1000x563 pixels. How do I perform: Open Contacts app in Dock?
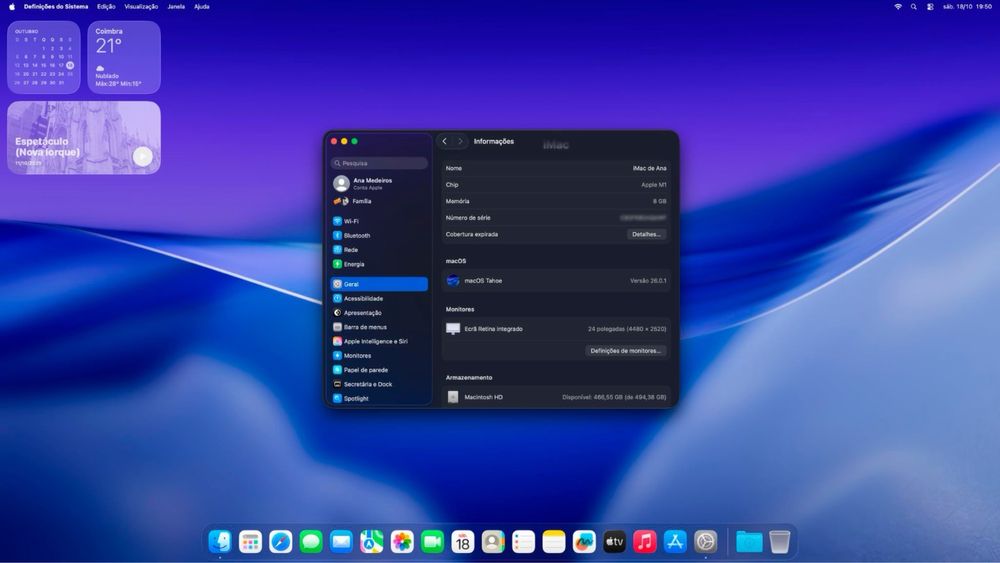click(493, 541)
